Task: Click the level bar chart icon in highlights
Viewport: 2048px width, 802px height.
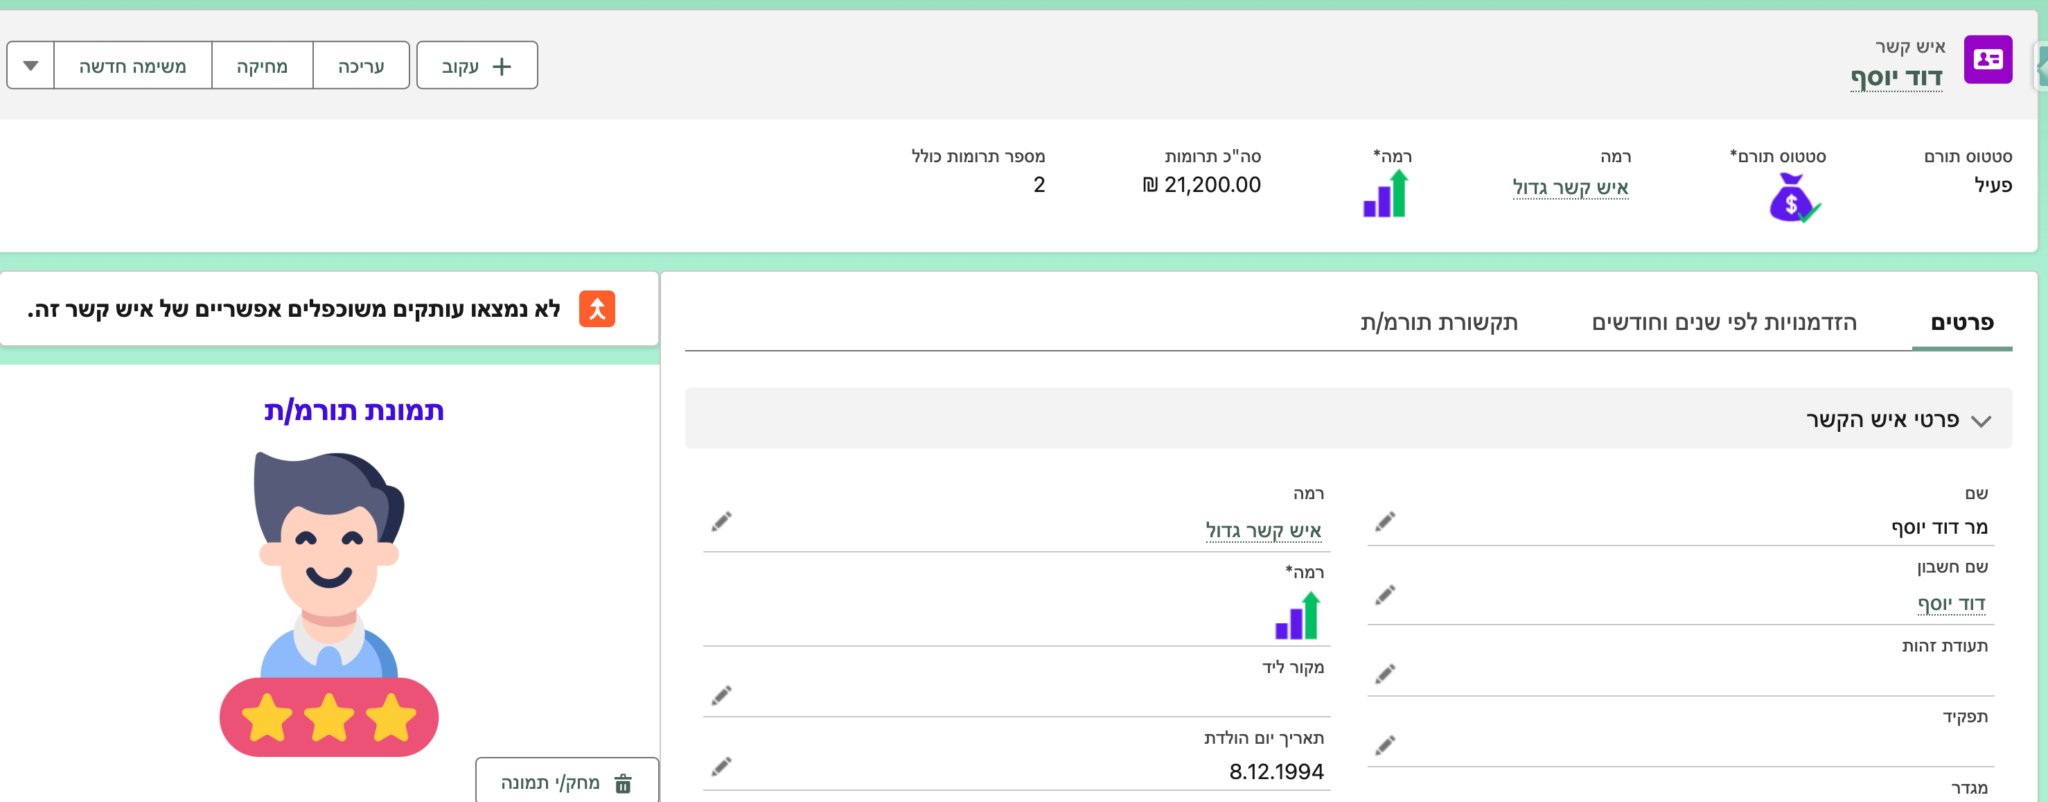Action: [x=1386, y=194]
